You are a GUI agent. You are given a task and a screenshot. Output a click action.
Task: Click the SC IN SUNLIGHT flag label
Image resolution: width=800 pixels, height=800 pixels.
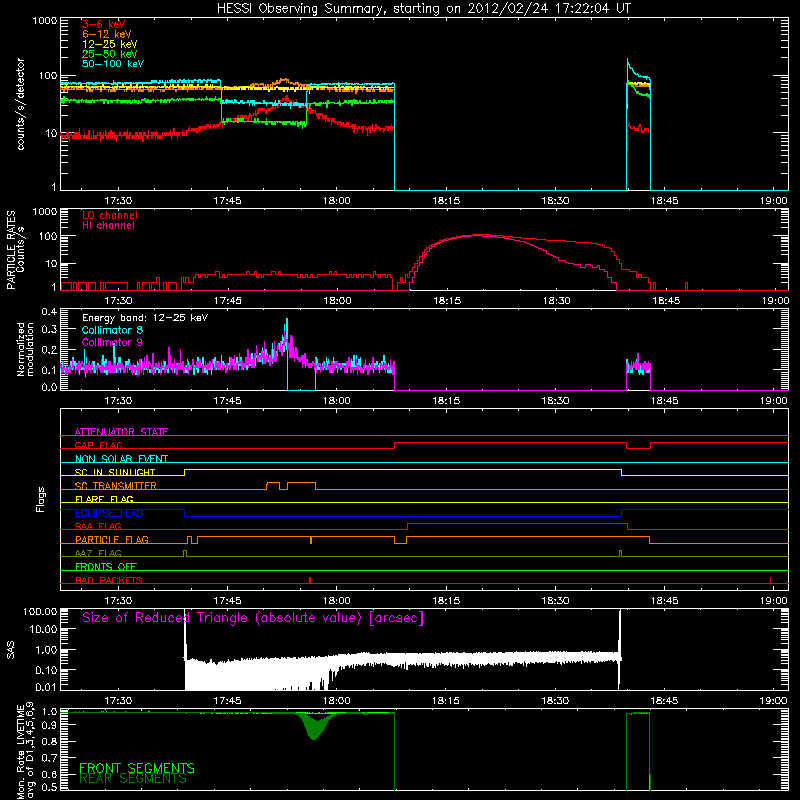(x=115, y=472)
